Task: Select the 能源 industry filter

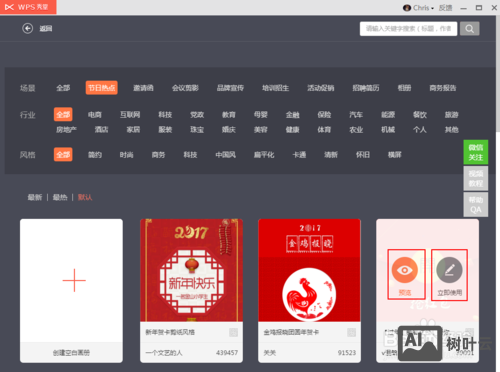Action: coord(388,115)
